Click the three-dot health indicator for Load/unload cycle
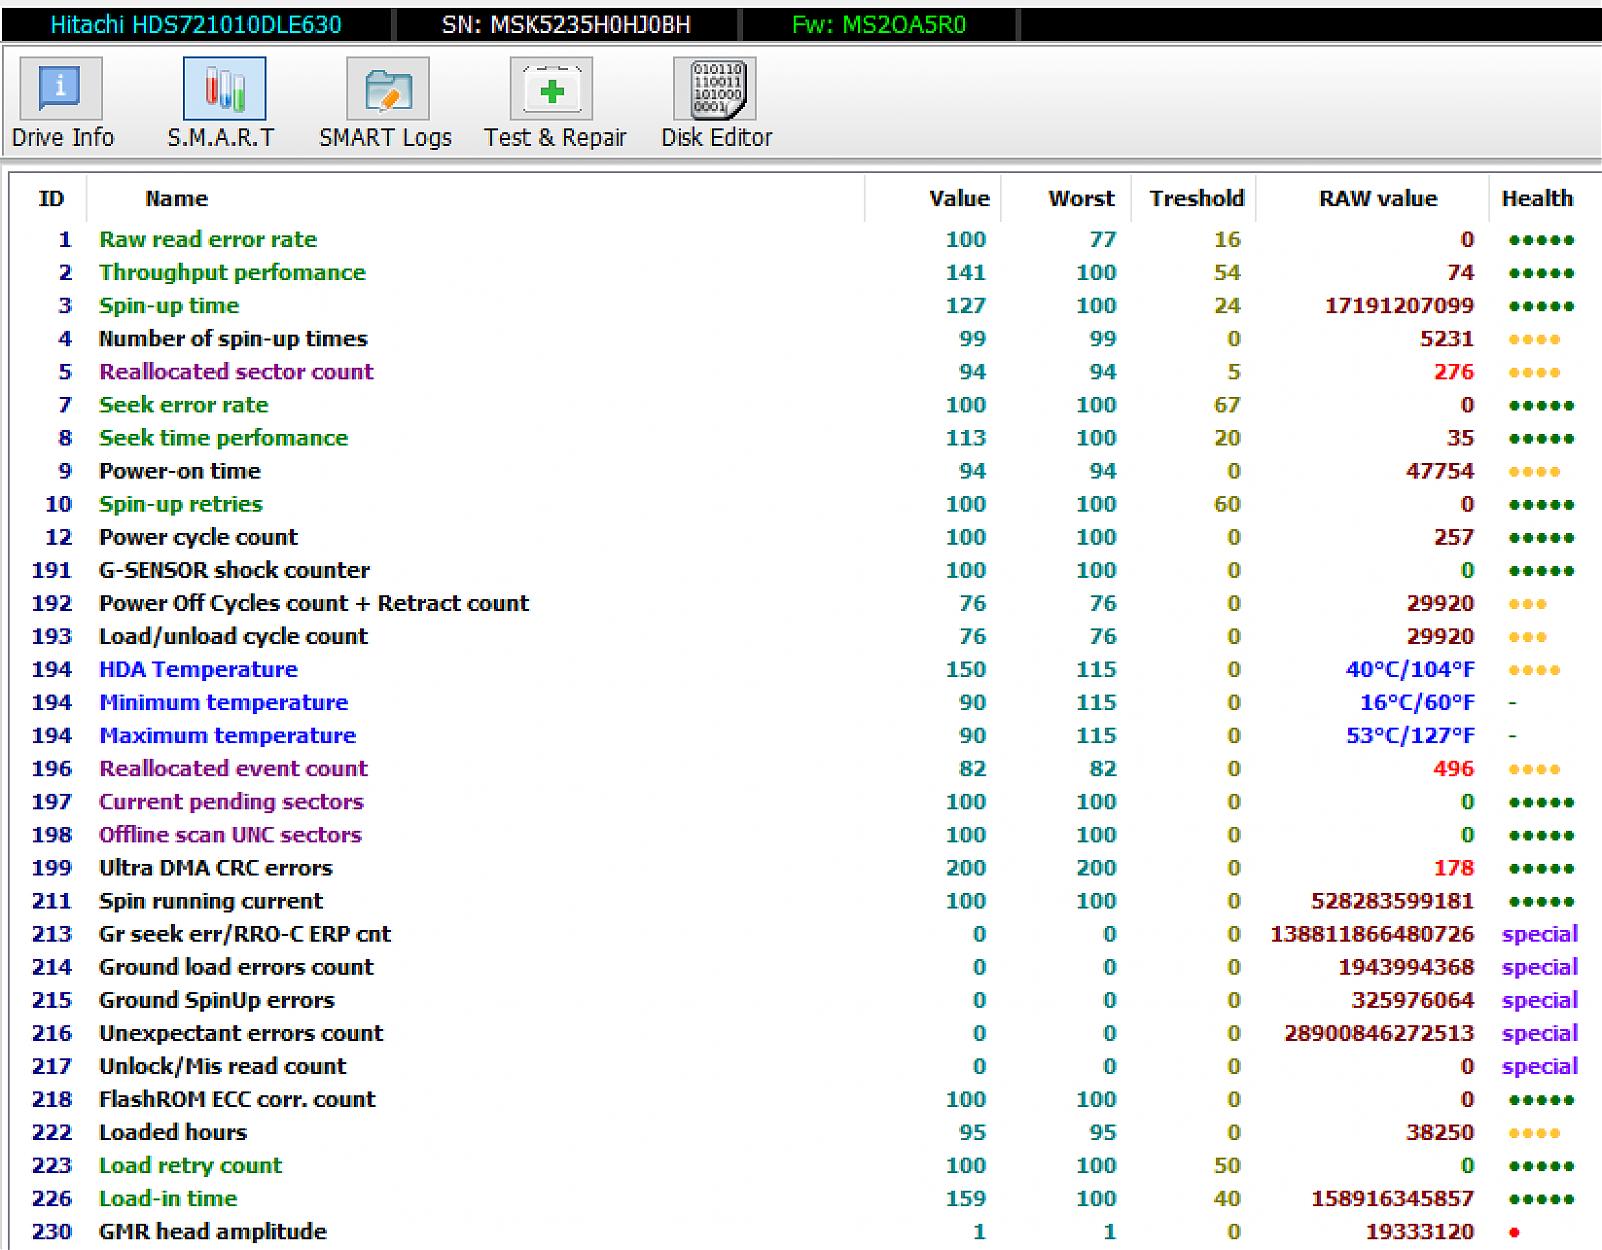Image resolution: width=1602 pixels, height=1250 pixels. click(x=1527, y=637)
